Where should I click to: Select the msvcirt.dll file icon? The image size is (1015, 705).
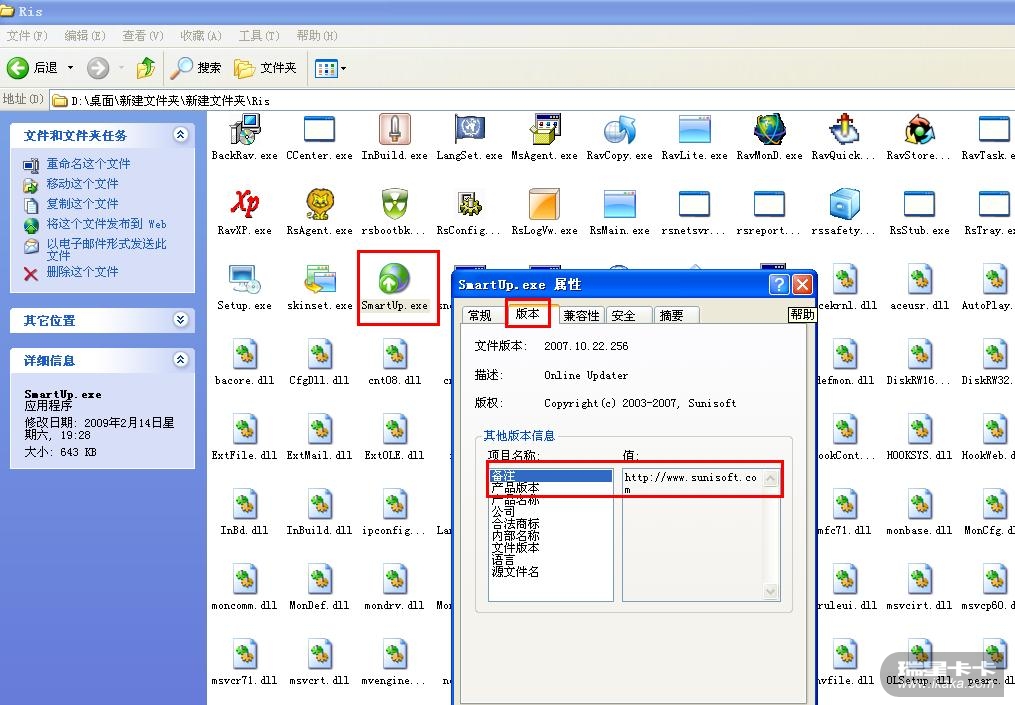click(919, 579)
